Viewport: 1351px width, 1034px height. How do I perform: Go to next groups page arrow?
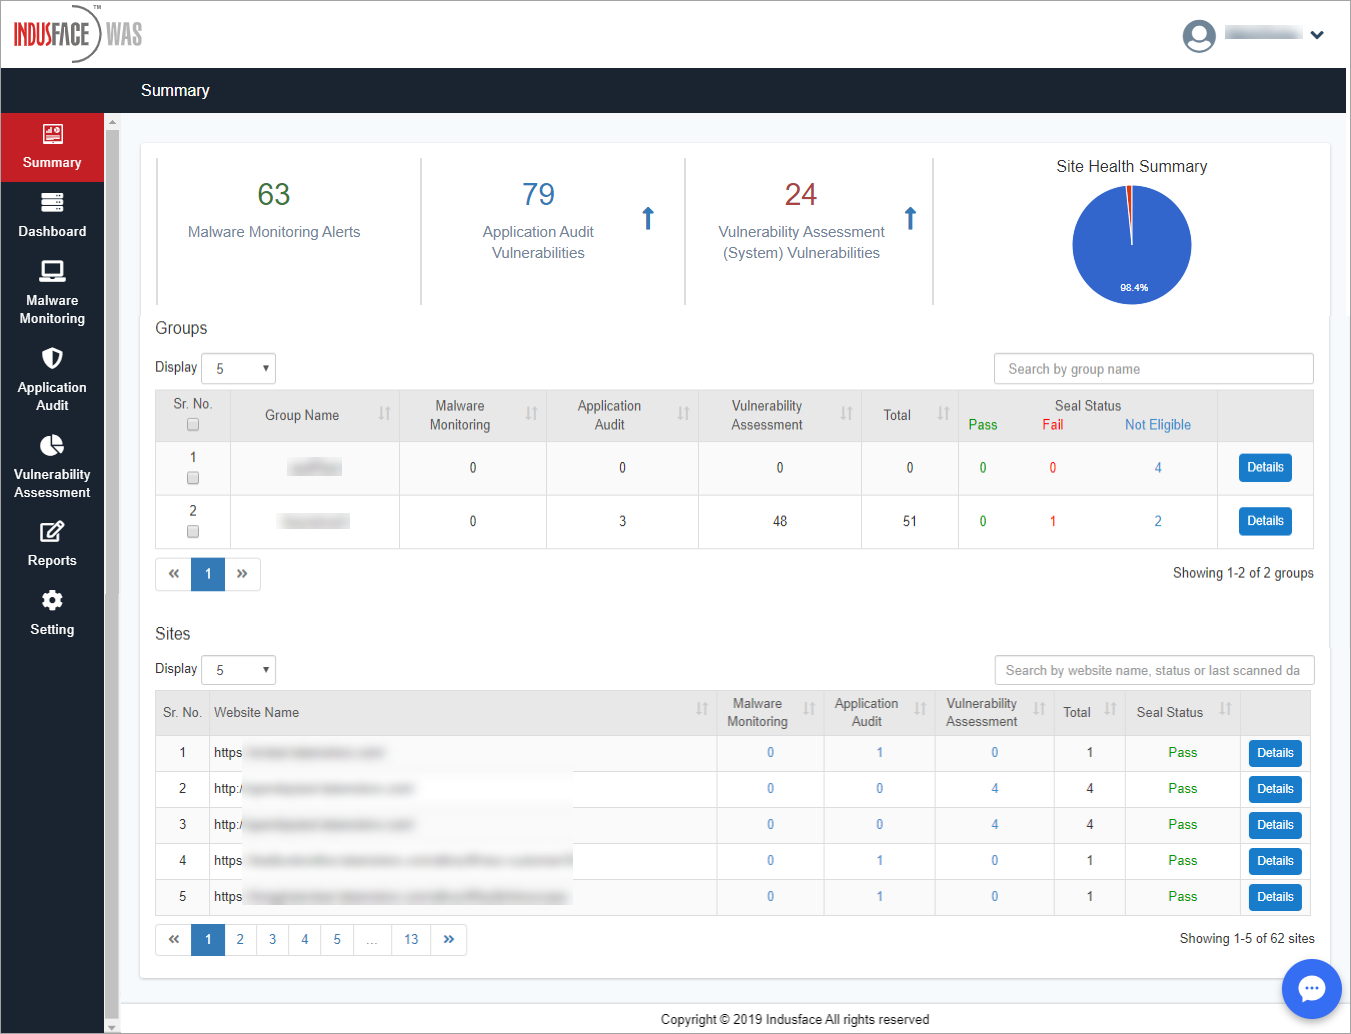242,574
